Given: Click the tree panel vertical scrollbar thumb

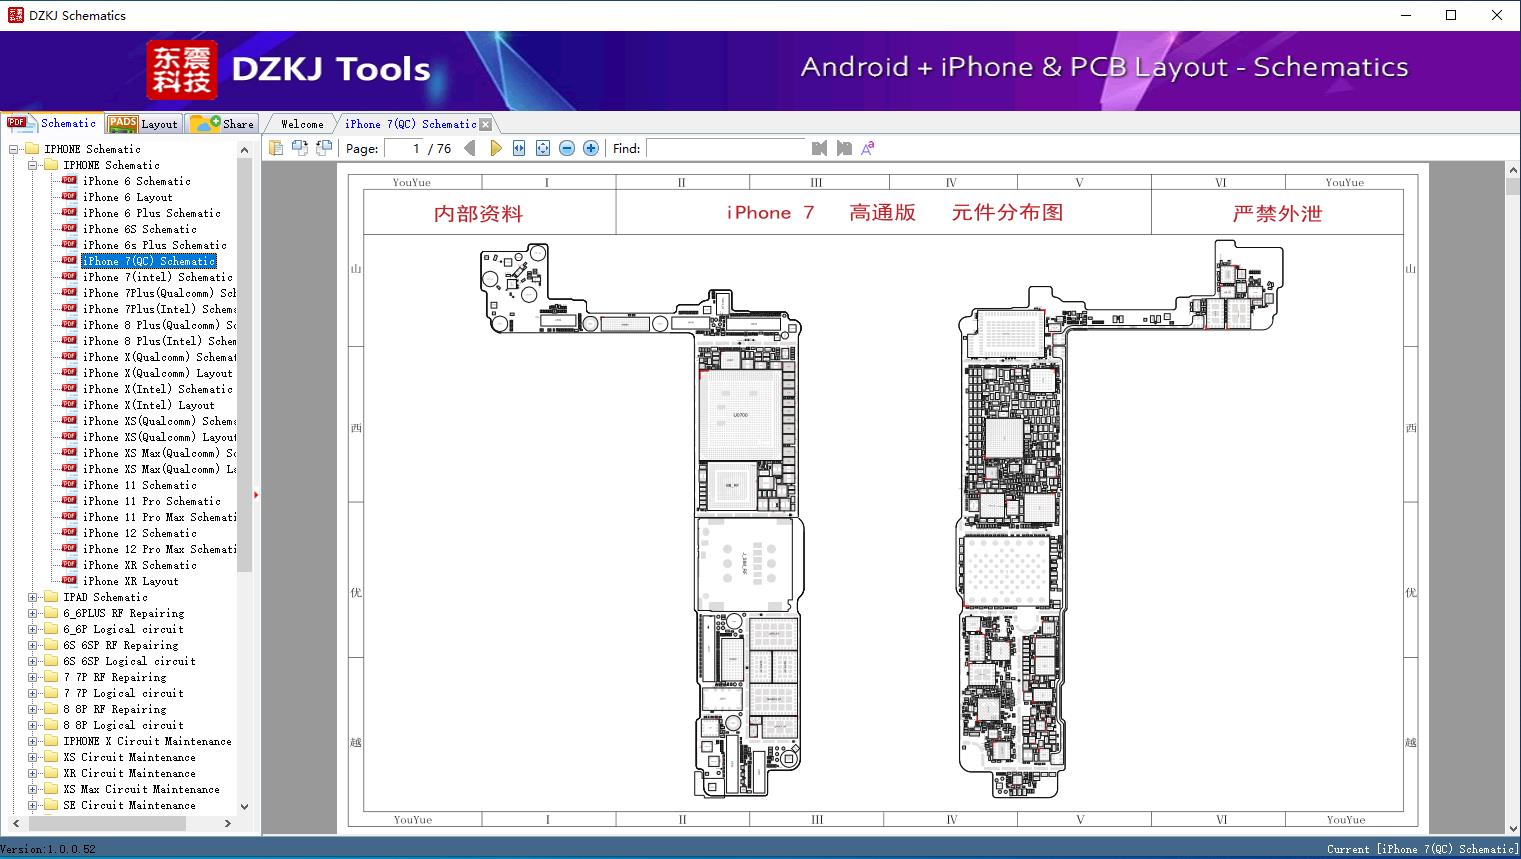Looking at the screenshot, I should pyautogui.click(x=245, y=364).
